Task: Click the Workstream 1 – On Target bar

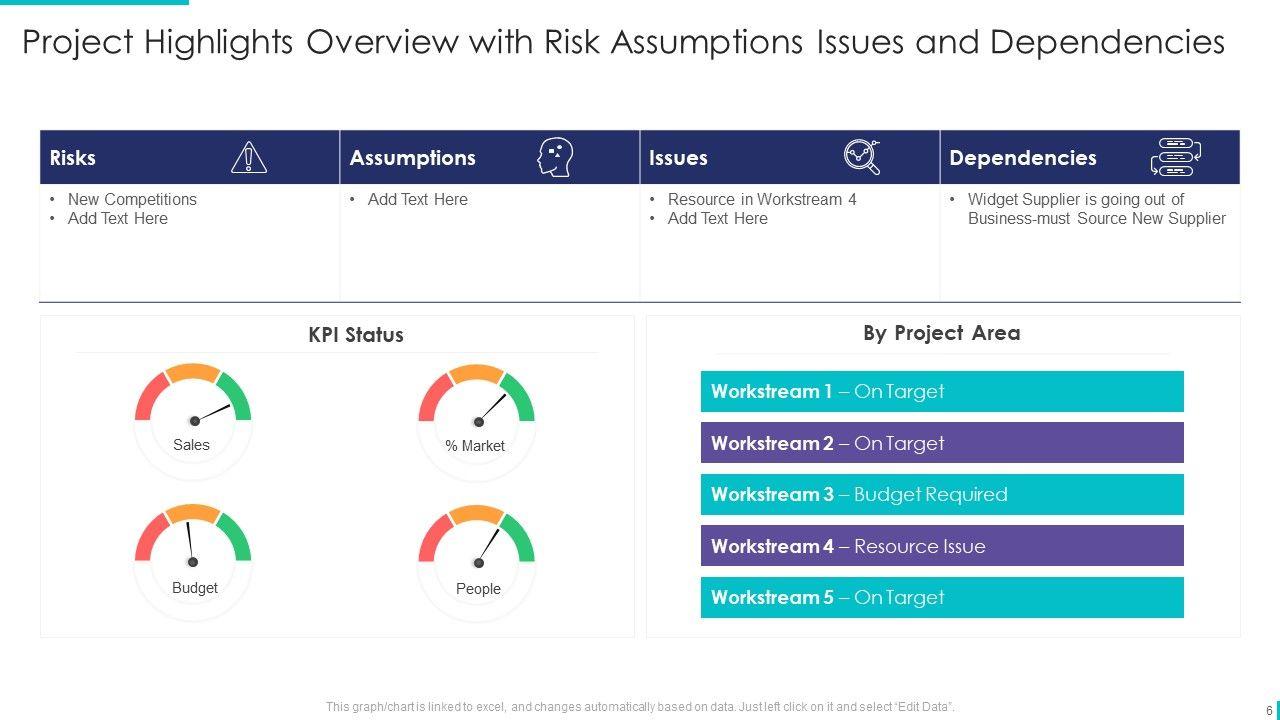Action: 941,392
